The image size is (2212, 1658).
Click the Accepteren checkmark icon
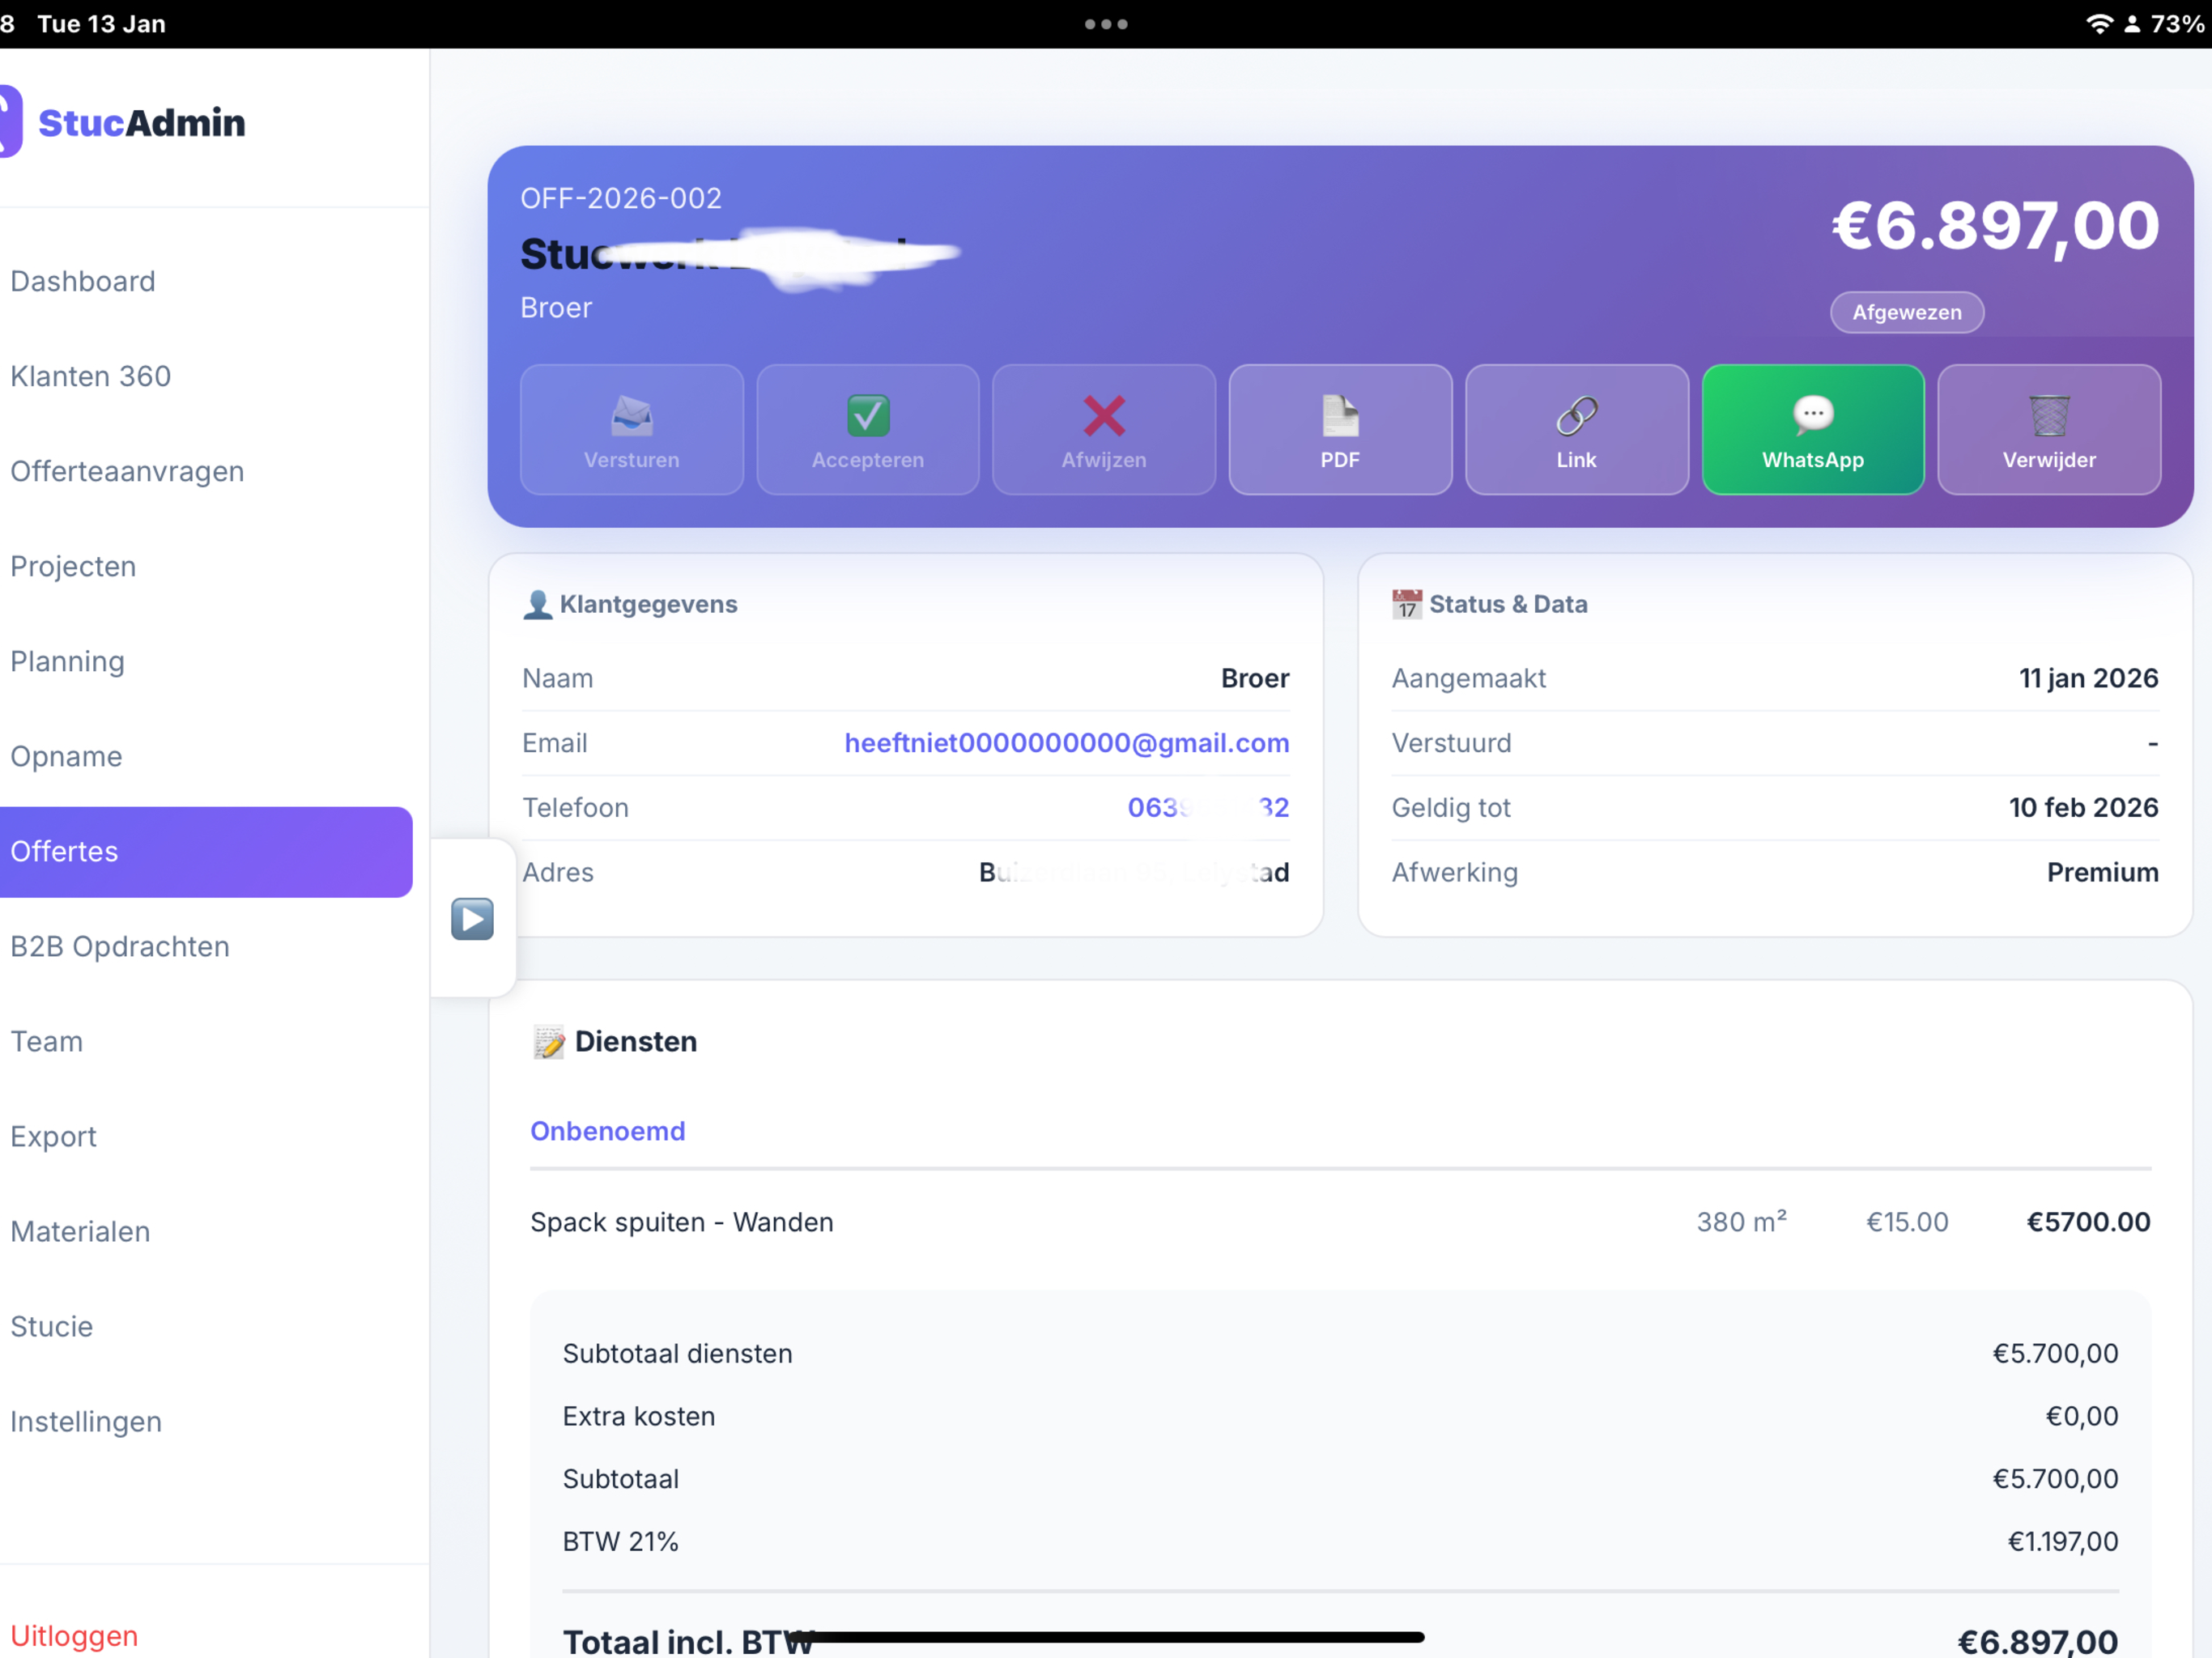click(867, 416)
